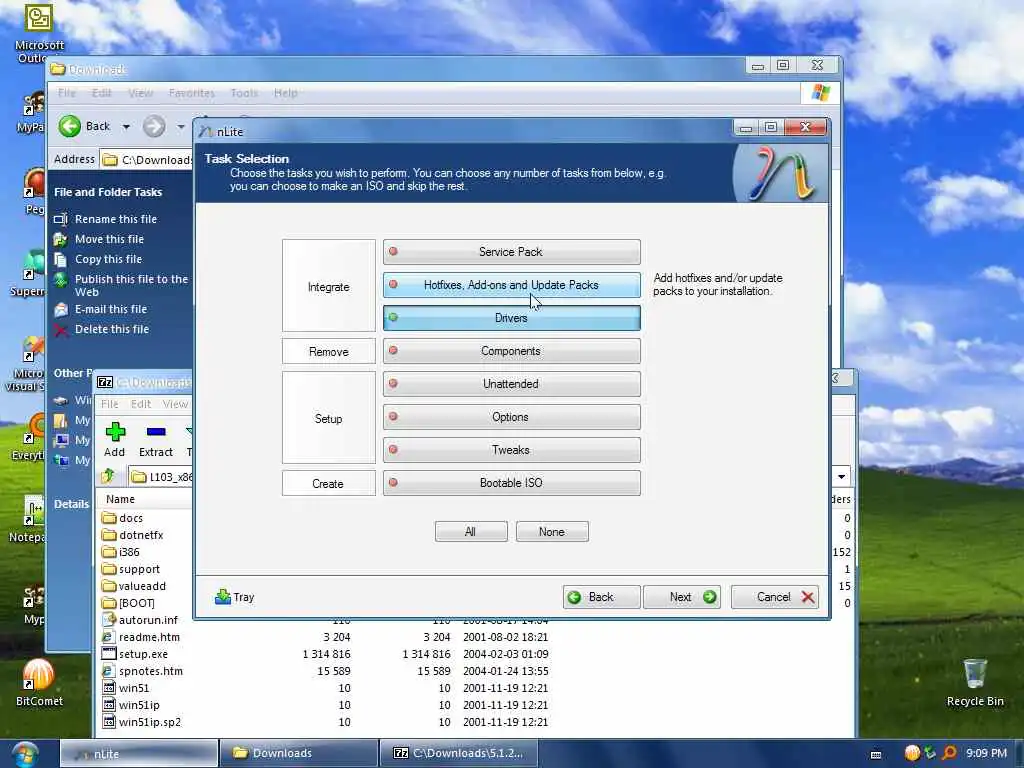Switch to nLite taskbar button
1024x768 pixels.
[138, 753]
